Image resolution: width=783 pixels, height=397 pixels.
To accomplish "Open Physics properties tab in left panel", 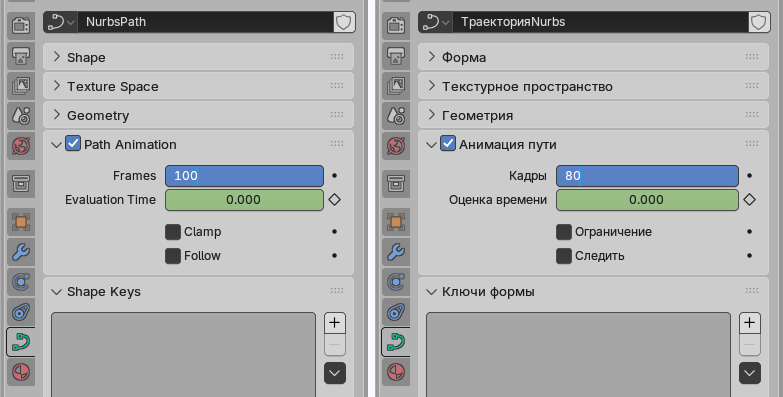I will [21, 282].
